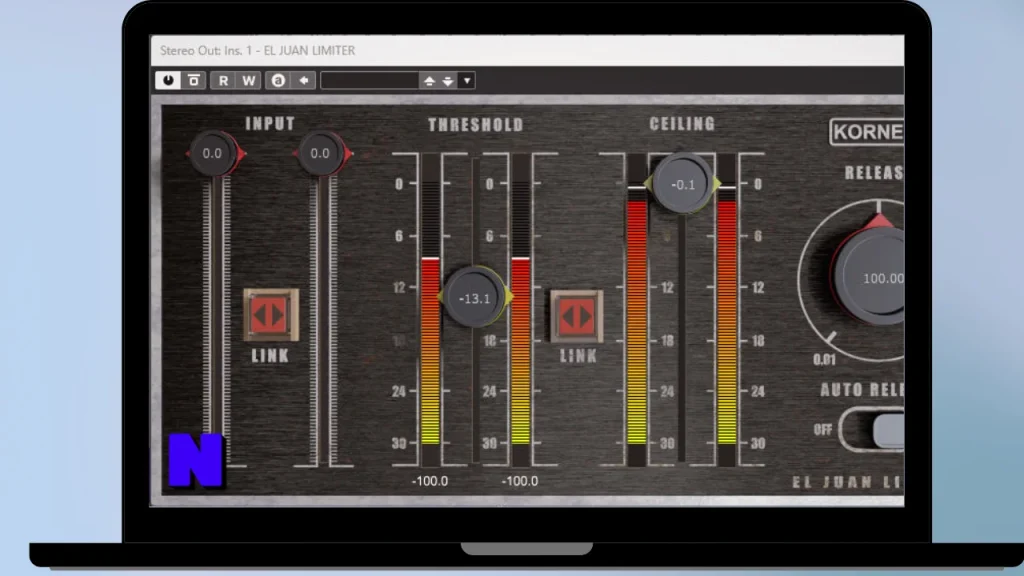Image resolution: width=1024 pixels, height=576 pixels.
Task: Toggle the Auto Release OFF switch
Action: pyautogui.click(x=872, y=430)
